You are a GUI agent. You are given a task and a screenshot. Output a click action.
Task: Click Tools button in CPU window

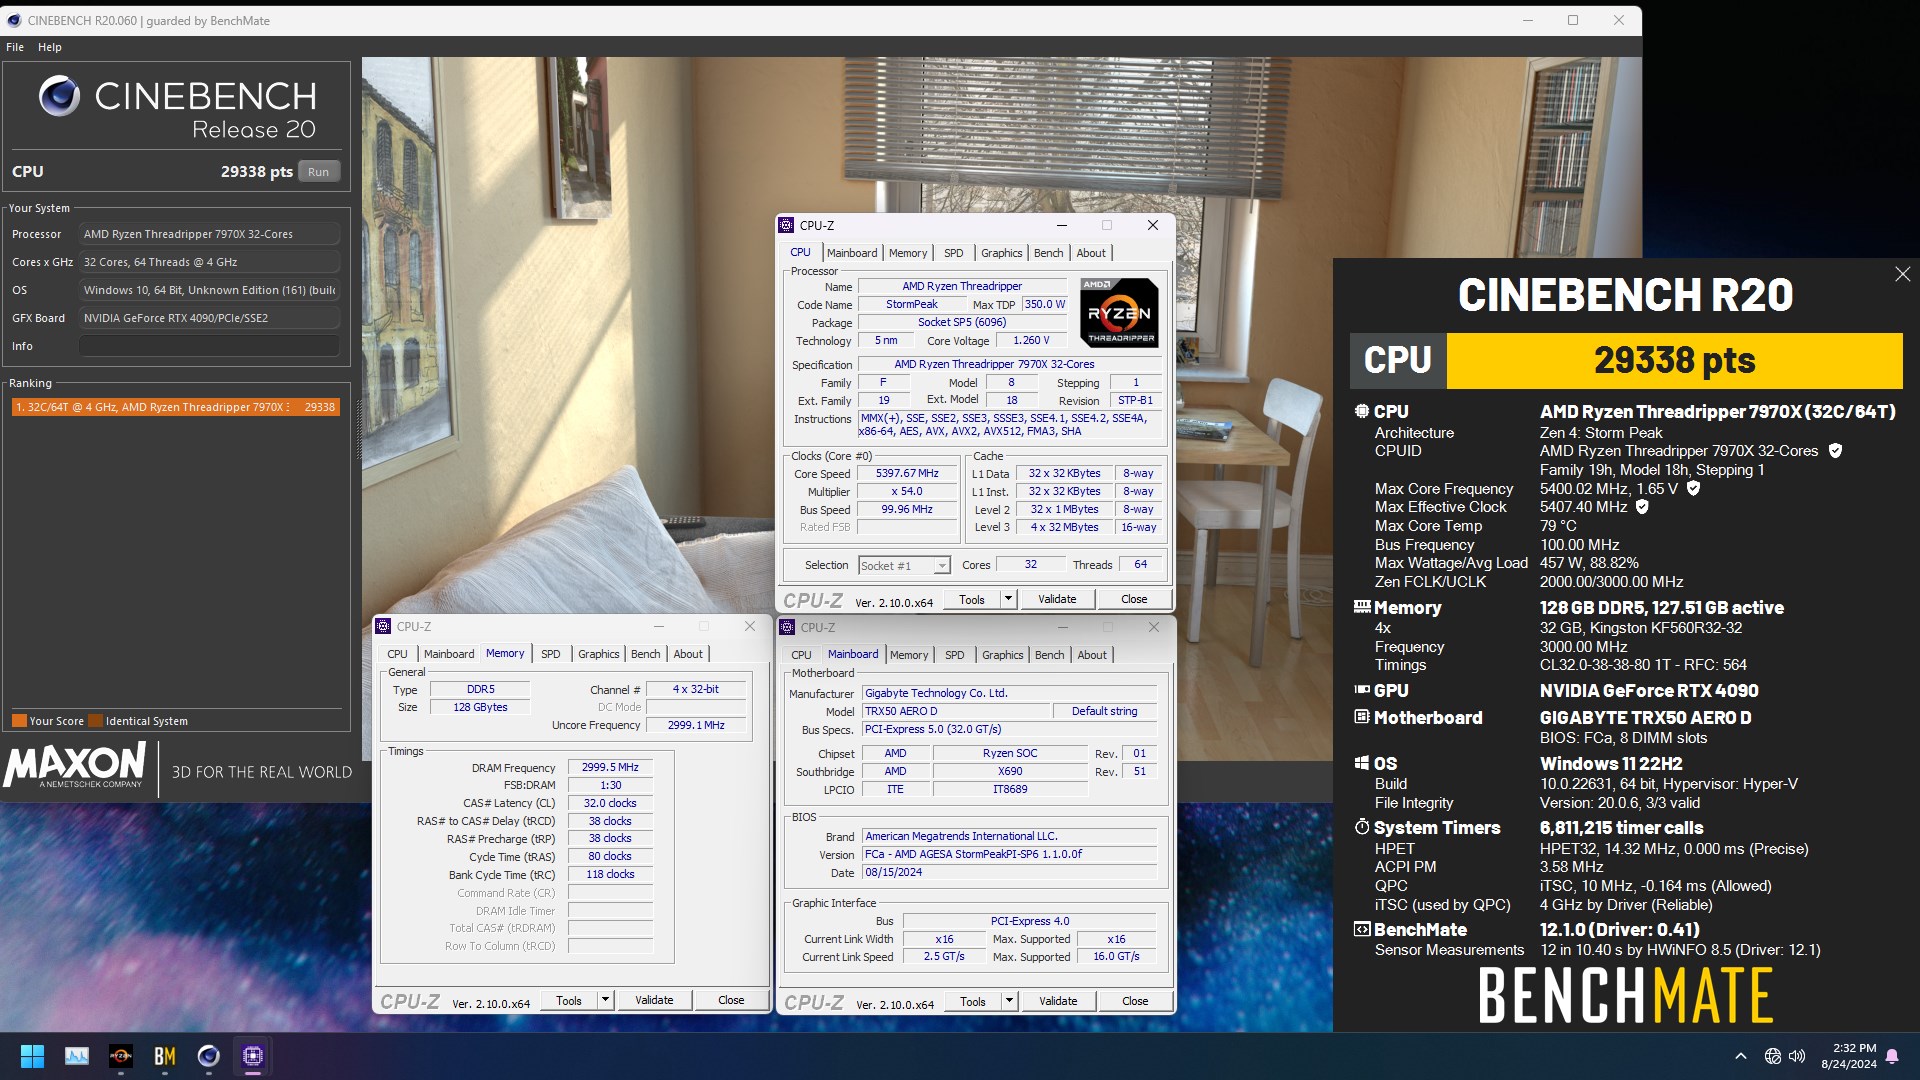coord(972,599)
